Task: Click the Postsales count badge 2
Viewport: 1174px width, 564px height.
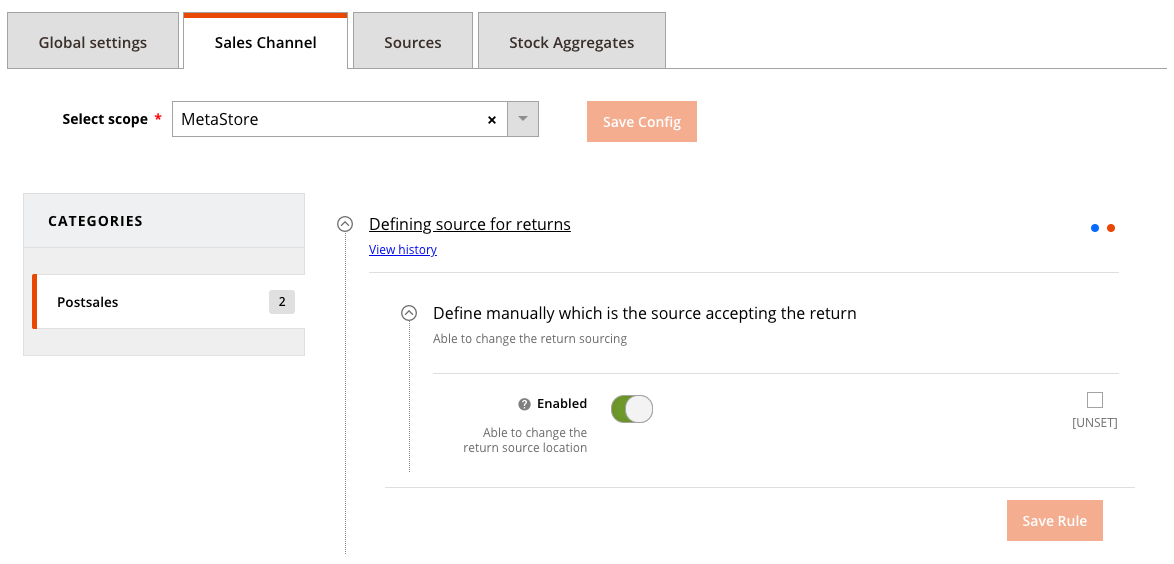Action: point(282,302)
